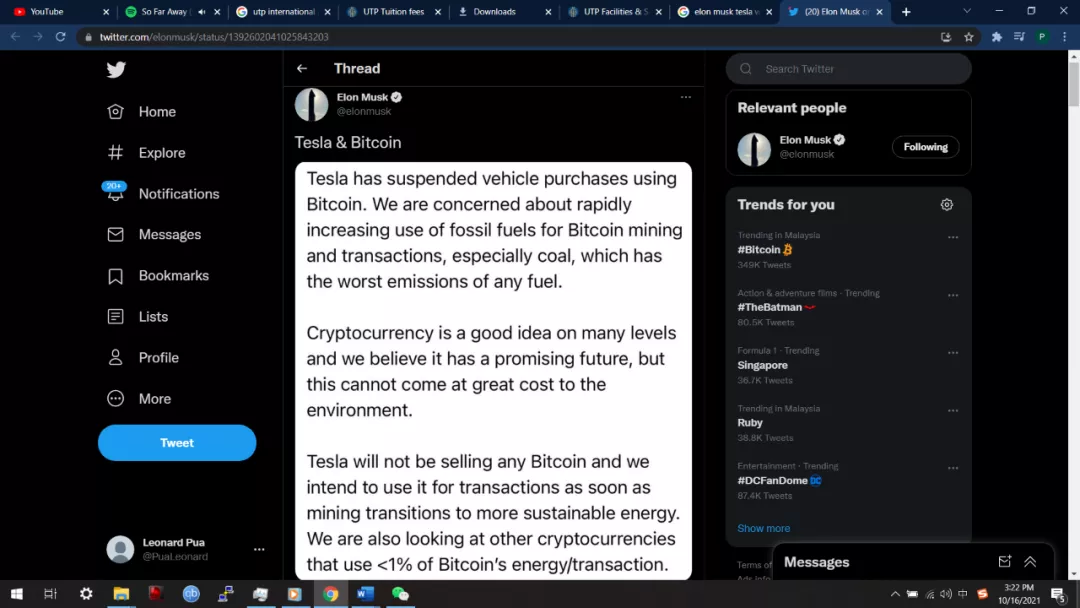Mute the So Far Away tab audio
Screen dimensions: 1080x608
tap(201, 12)
